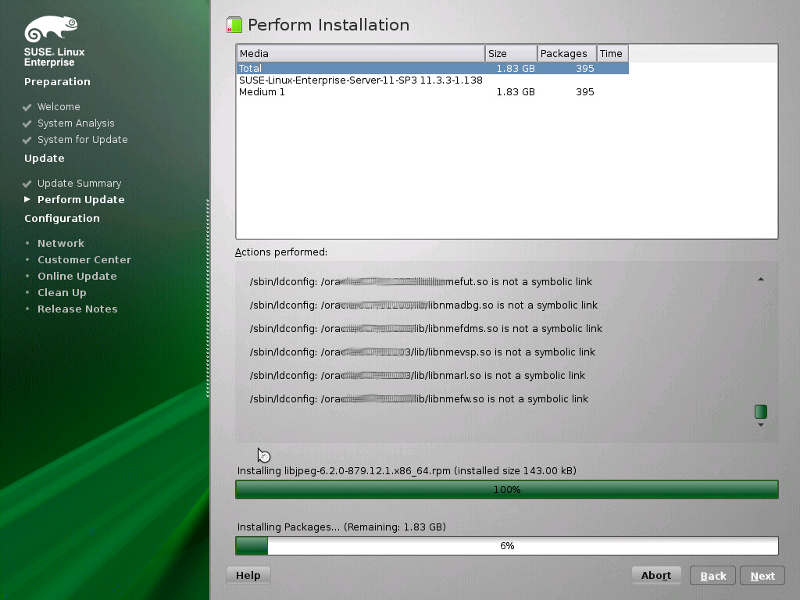Screen dimensions: 800x600
Task: Click the checkmark icon beside System for Update
Action: (x=26, y=140)
